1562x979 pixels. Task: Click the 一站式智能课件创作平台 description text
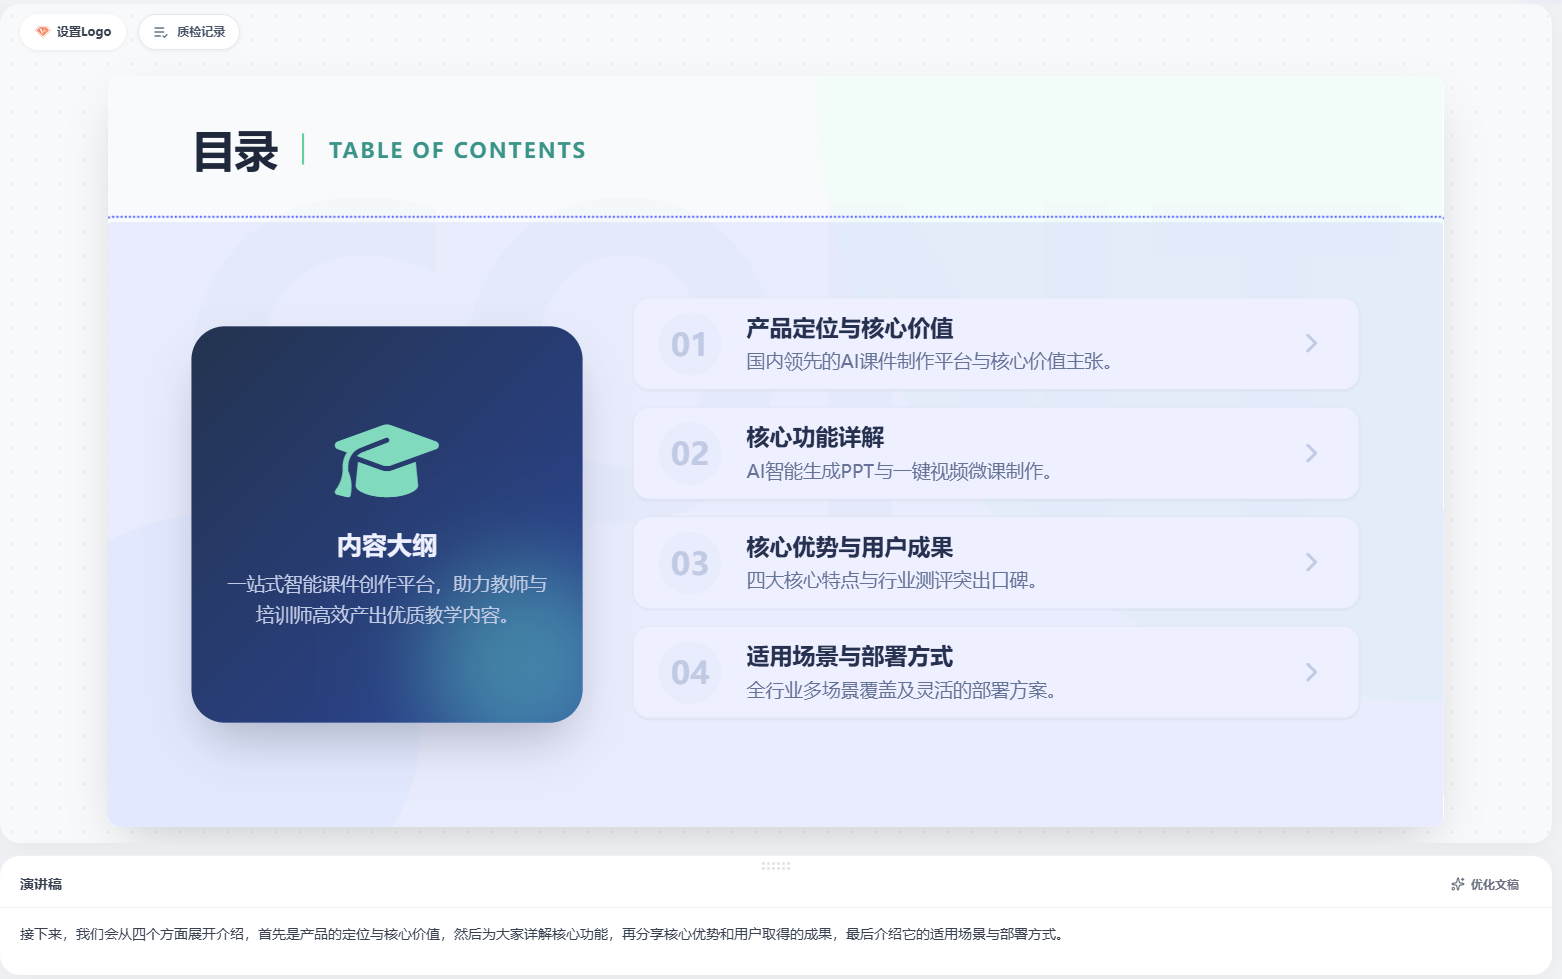point(387,599)
